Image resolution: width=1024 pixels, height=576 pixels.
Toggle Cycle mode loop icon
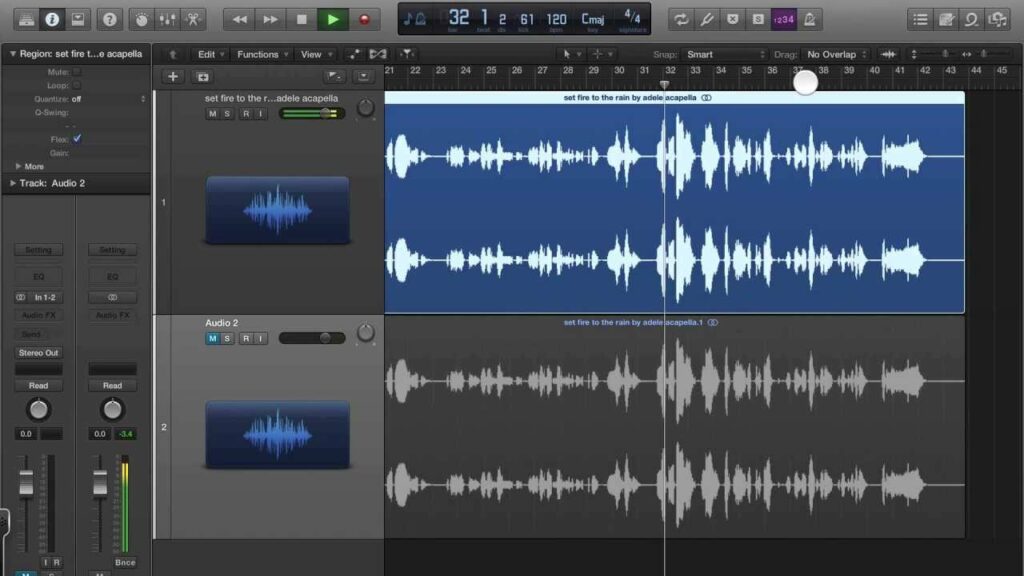[x=680, y=20]
